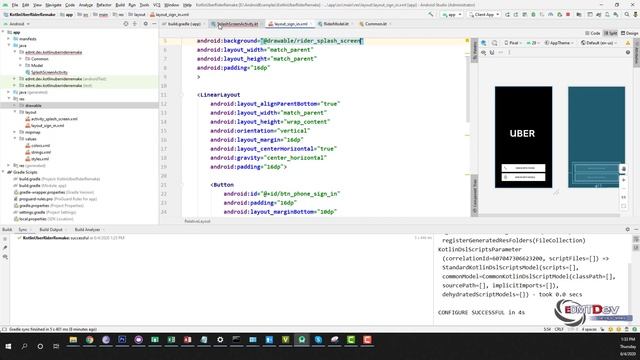Open the Navigate menu
The width and height of the screenshot is (640, 360).
click(x=53, y=5)
